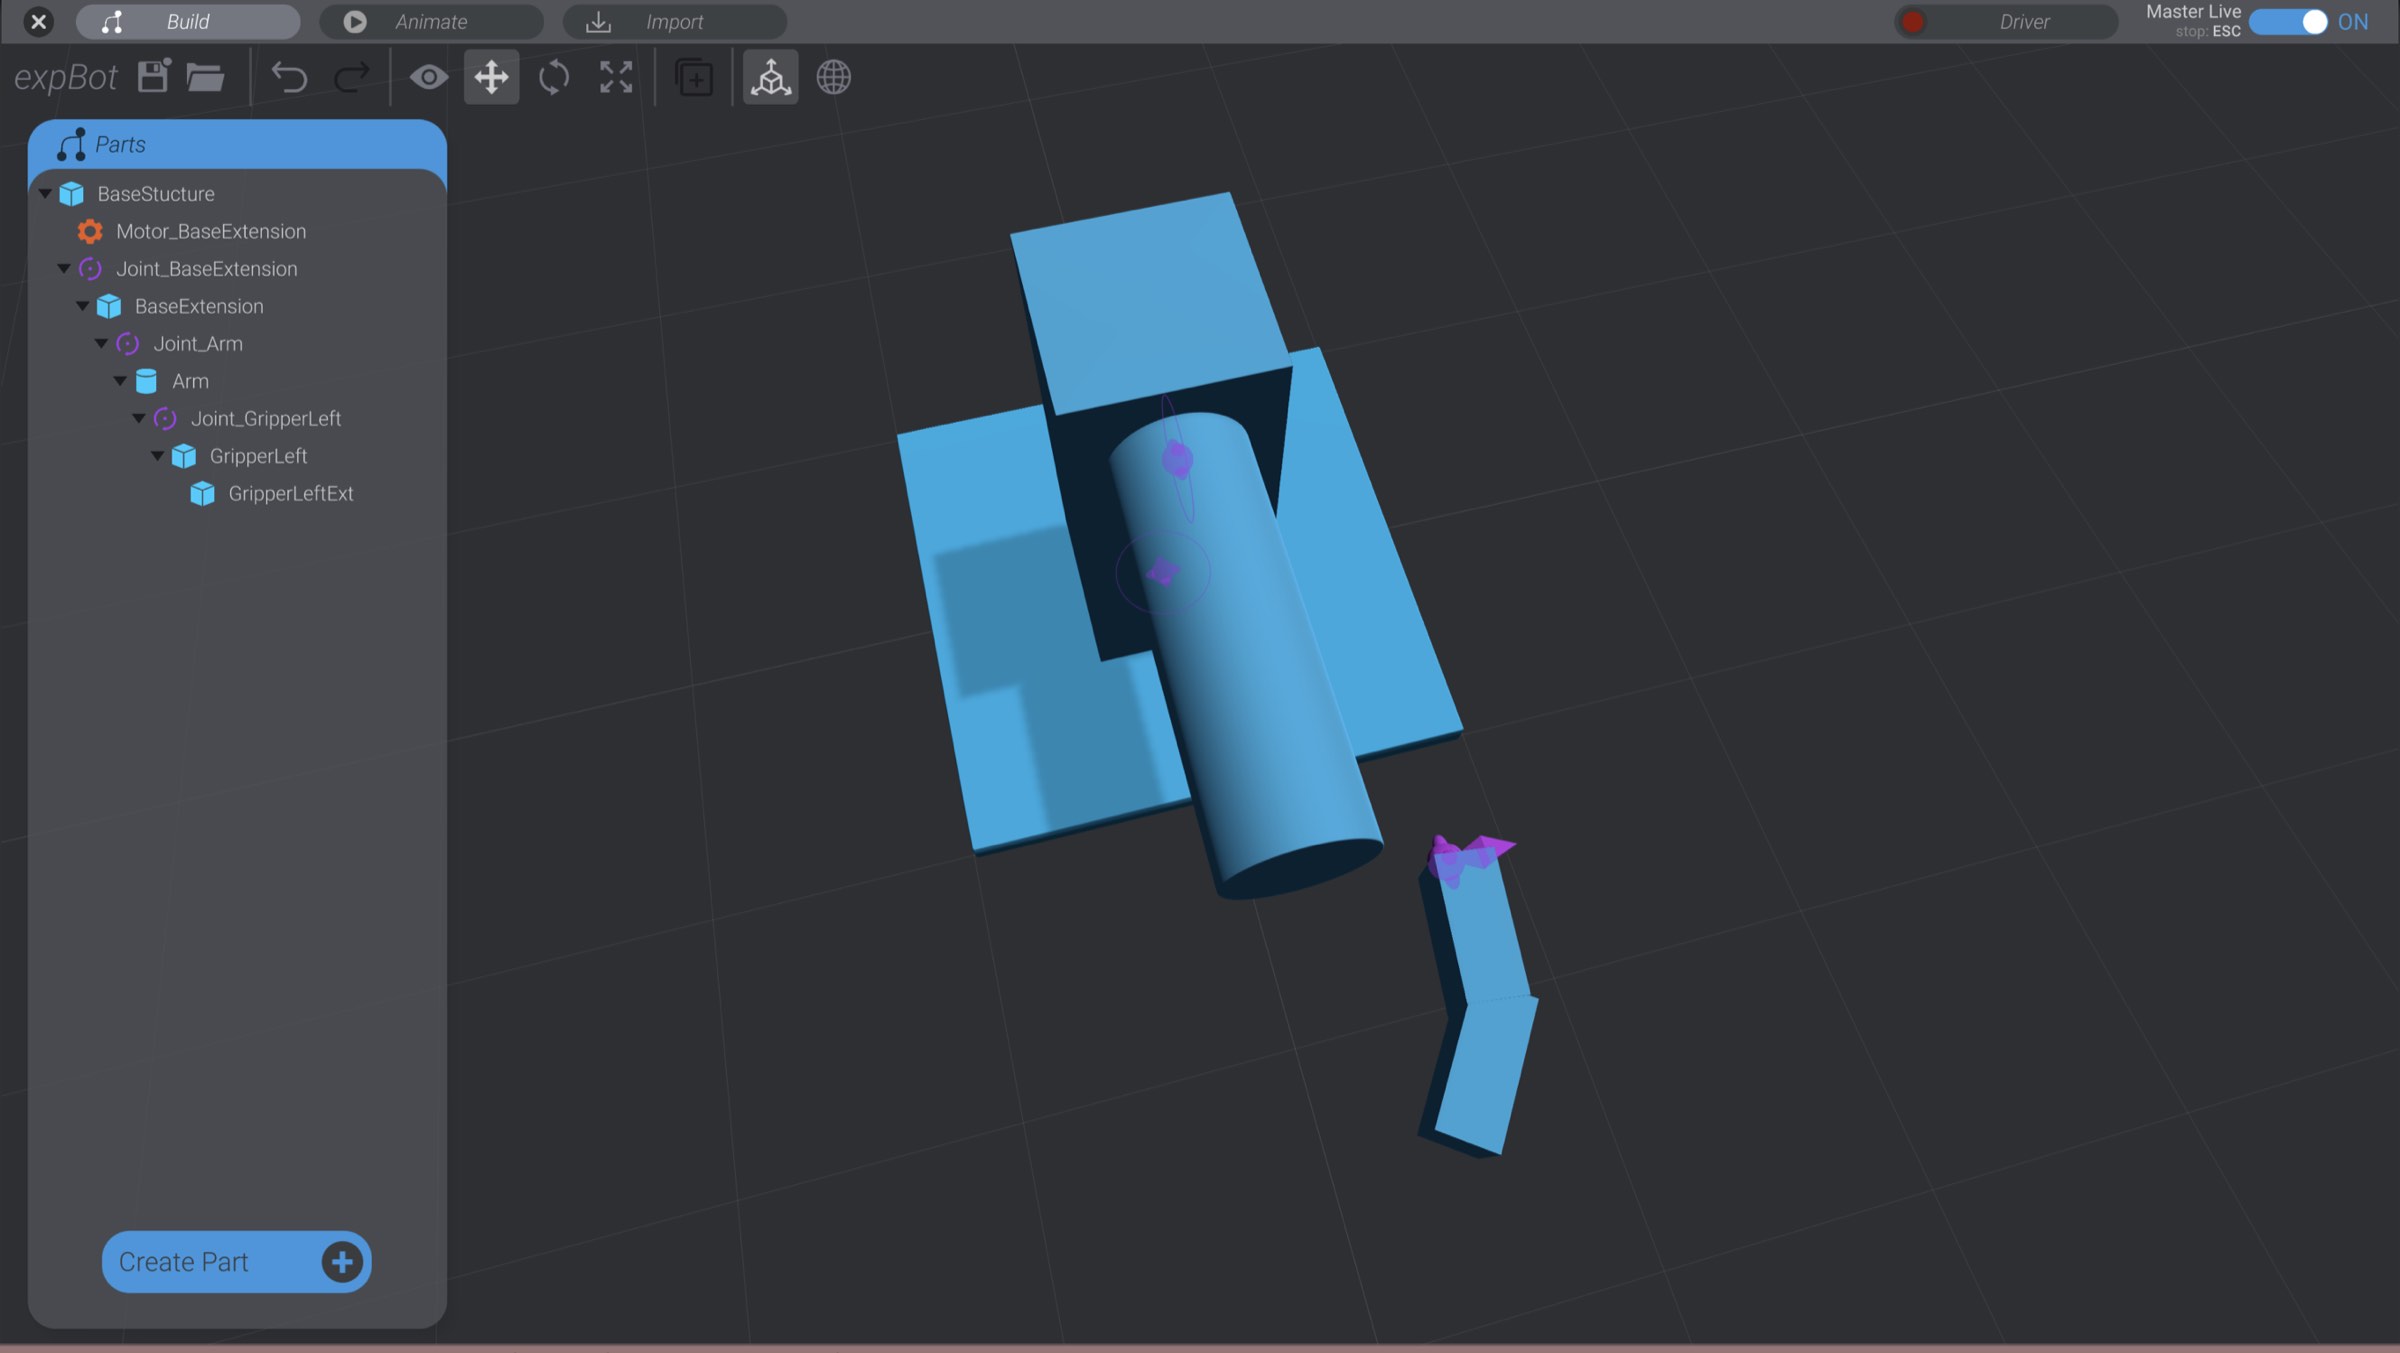The height and width of the screenshot is (1353, 2400).
Task: Select the Motor_BaseExtension part
Action: pos(211,231)
